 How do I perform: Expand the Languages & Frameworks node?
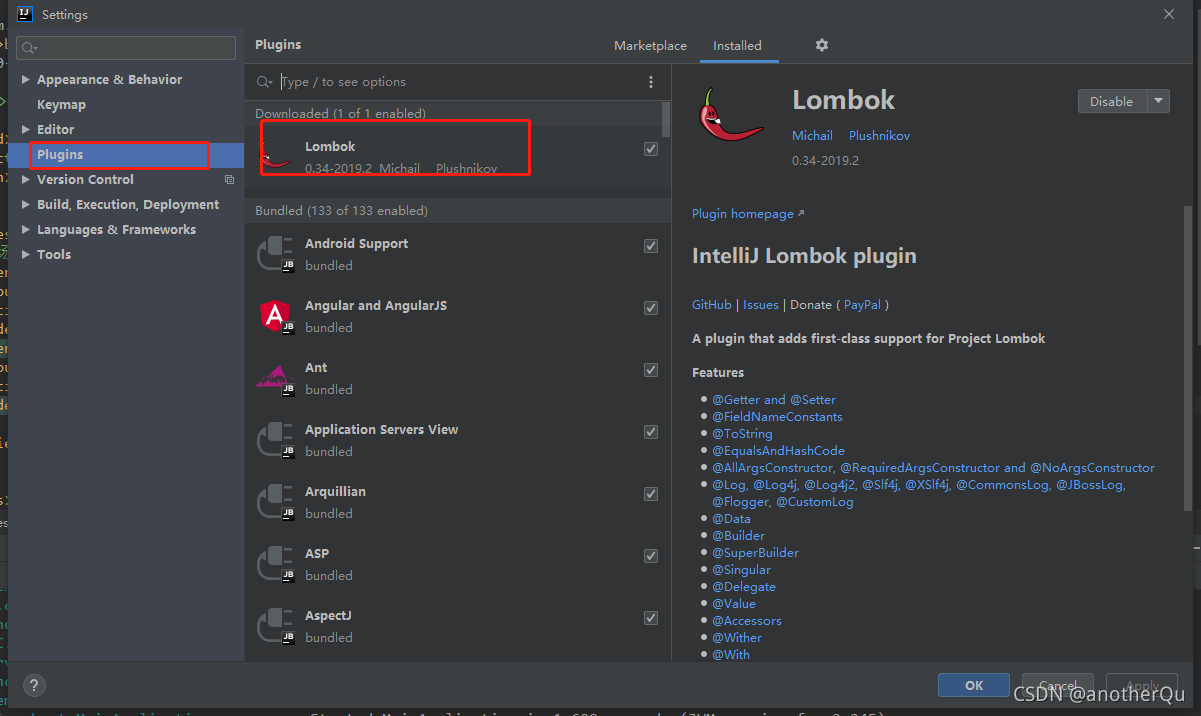pyautogui.click(x=26, y=230)
